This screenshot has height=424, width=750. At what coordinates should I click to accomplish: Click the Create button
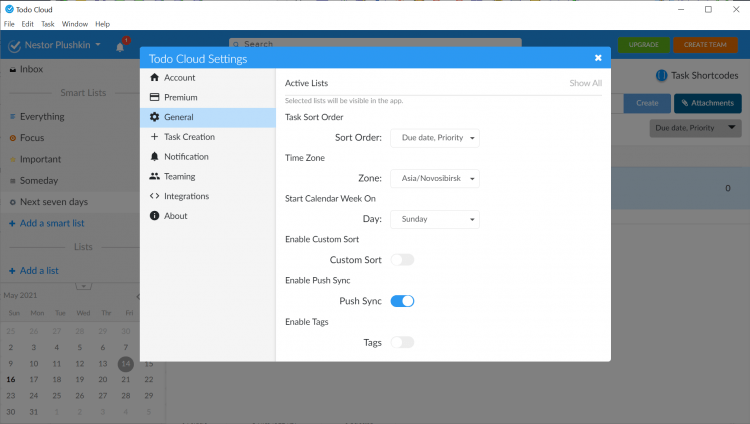(647, 103)
